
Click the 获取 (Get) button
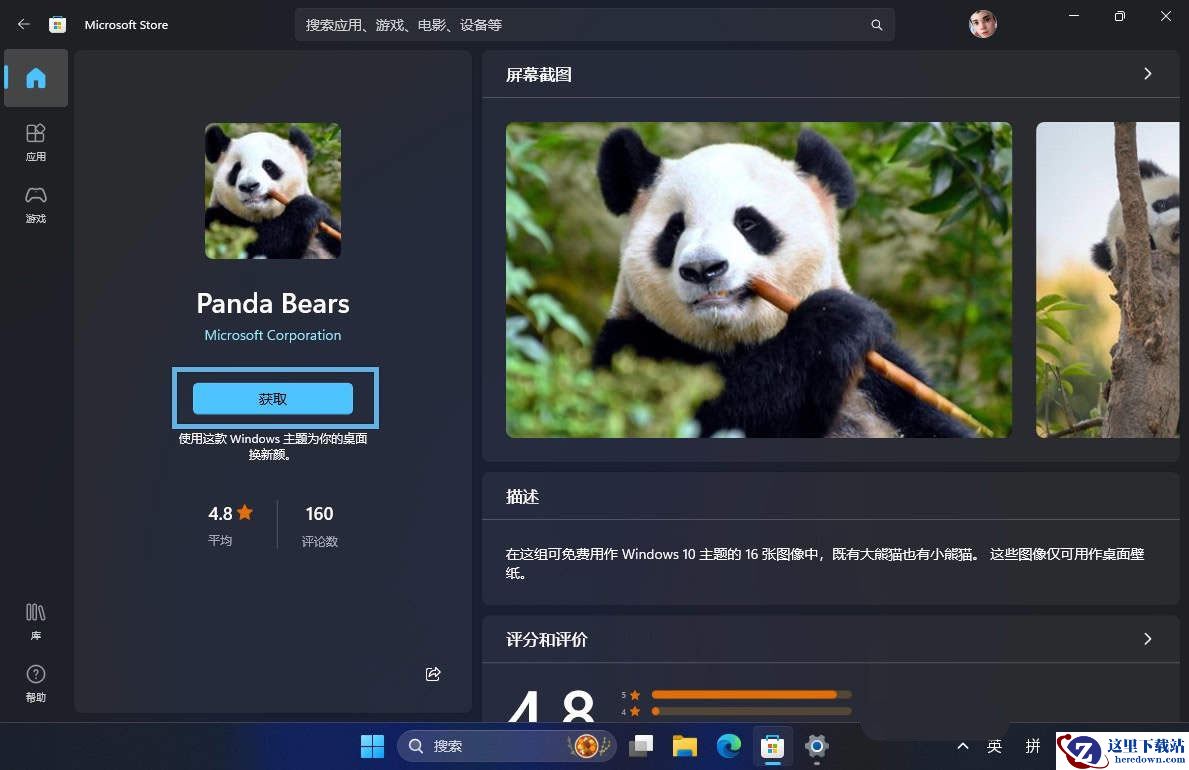(273, 399)
